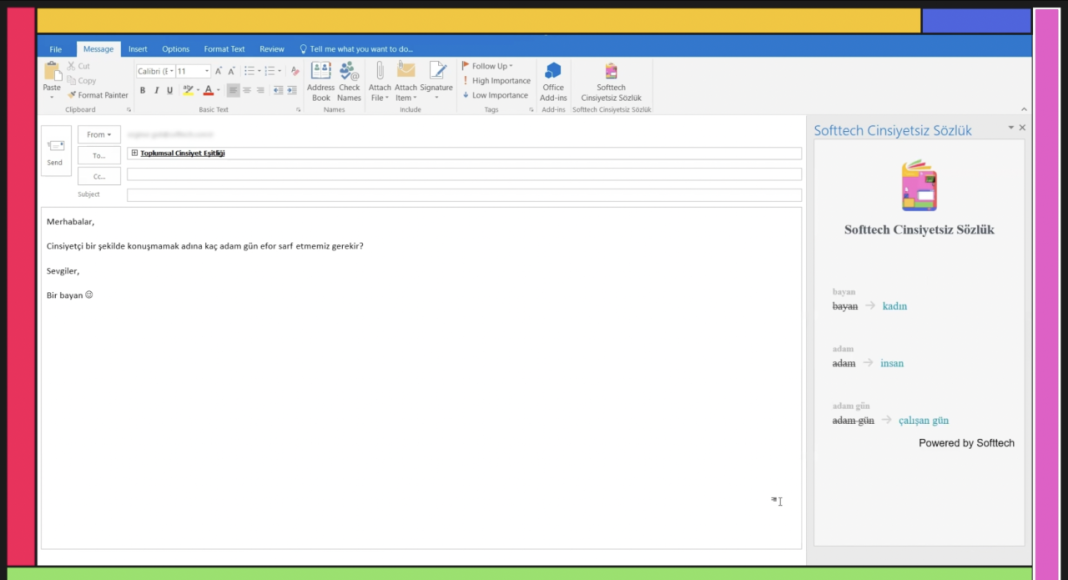Click the Paste clipboard icon
The image size is (1068, 580).
tap(52, 71)
